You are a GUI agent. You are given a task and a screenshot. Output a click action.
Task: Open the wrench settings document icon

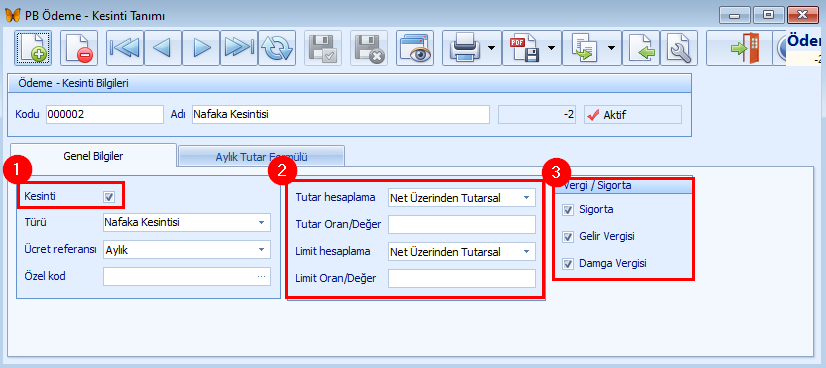tap(679, 48)
